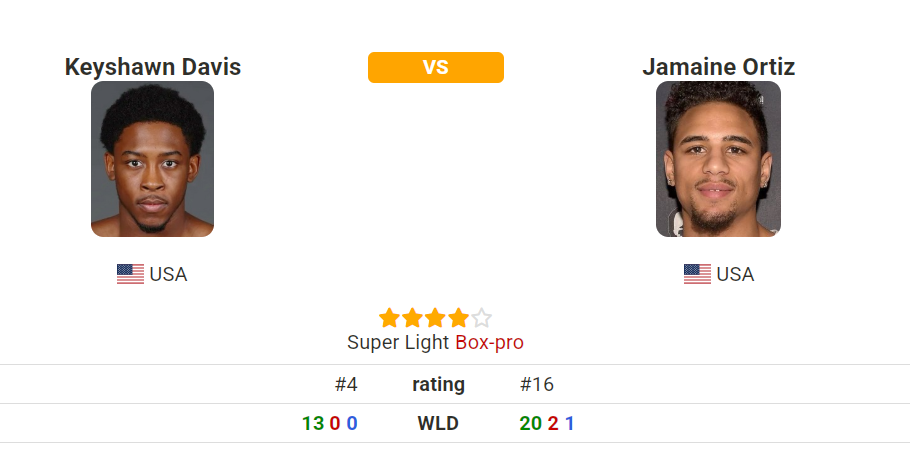Click Ortiz's 20 wins number
910x455 pixels.
(x=530, y=423)
